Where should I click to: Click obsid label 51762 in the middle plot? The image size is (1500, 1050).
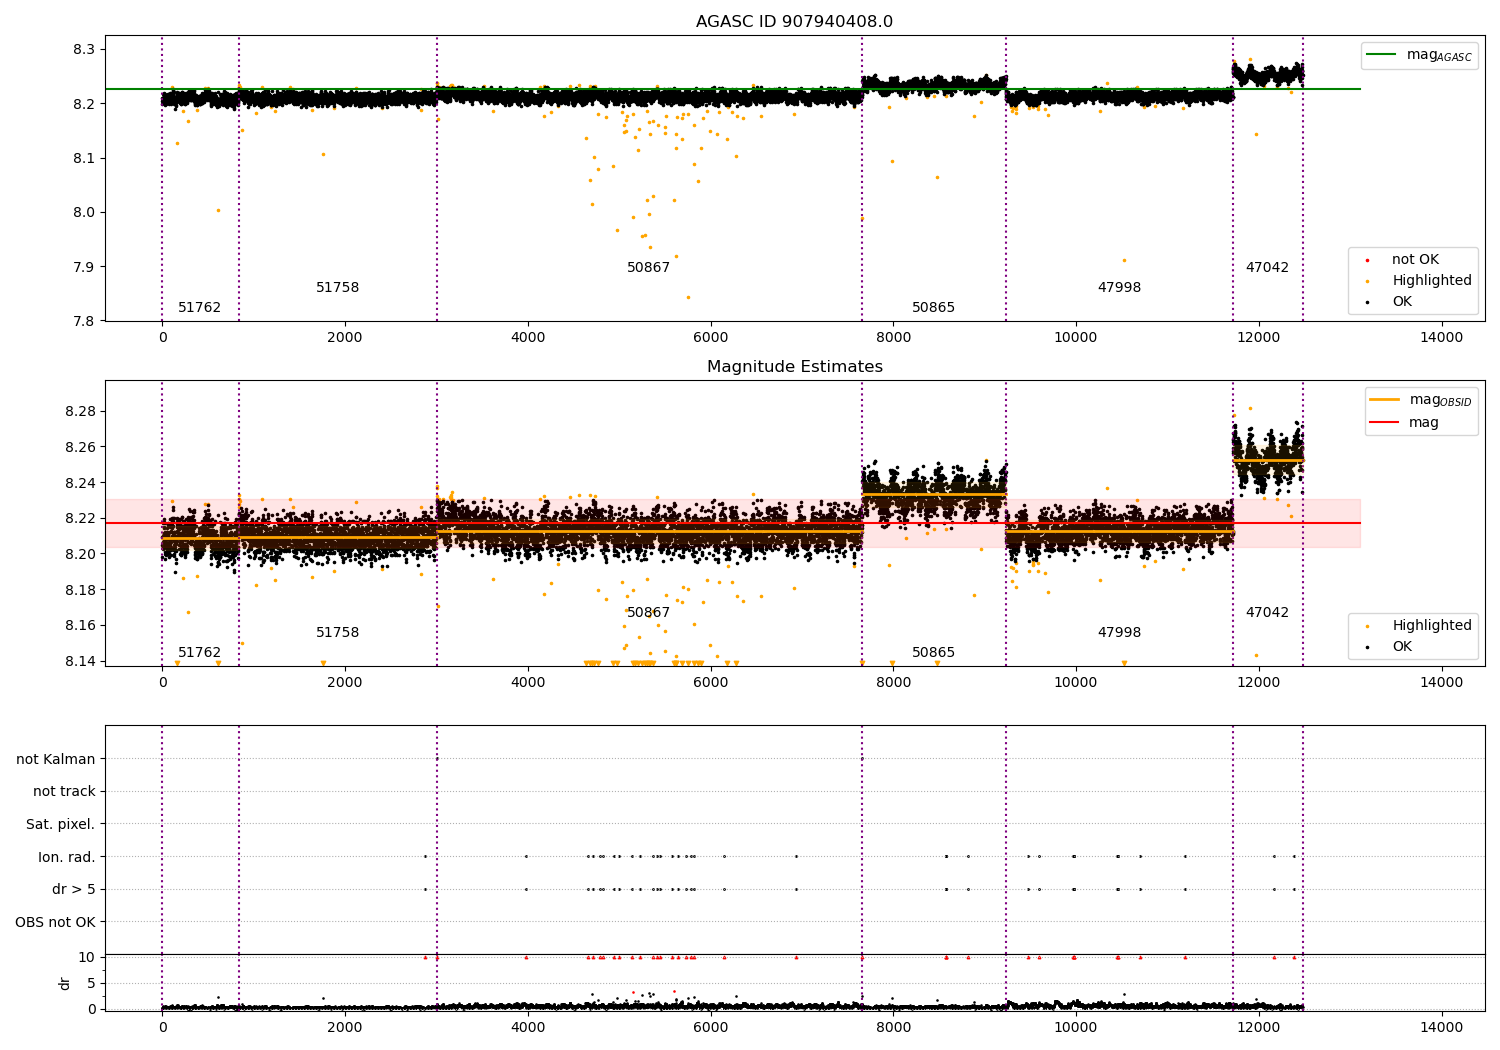(200, 653)
